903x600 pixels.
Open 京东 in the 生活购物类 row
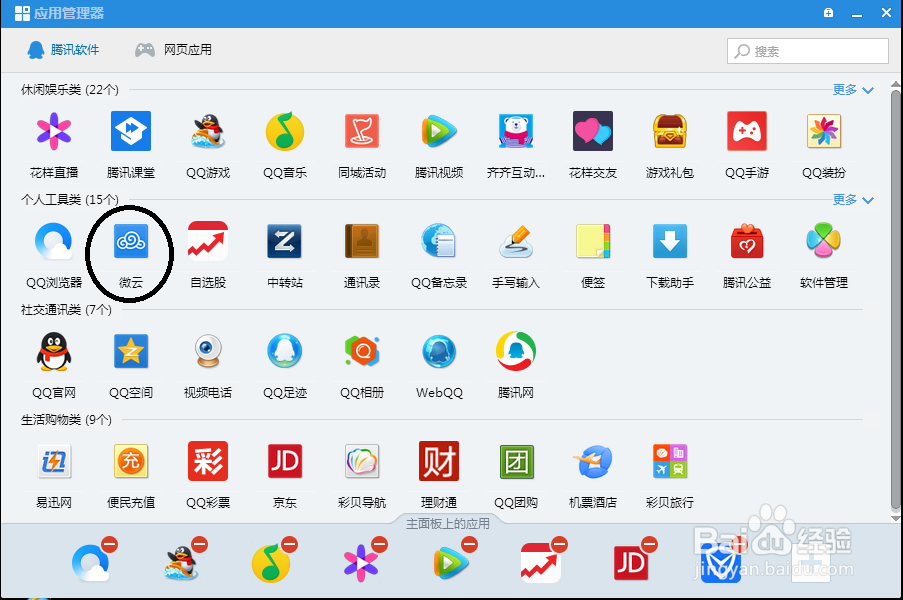[x=285, y=461]
